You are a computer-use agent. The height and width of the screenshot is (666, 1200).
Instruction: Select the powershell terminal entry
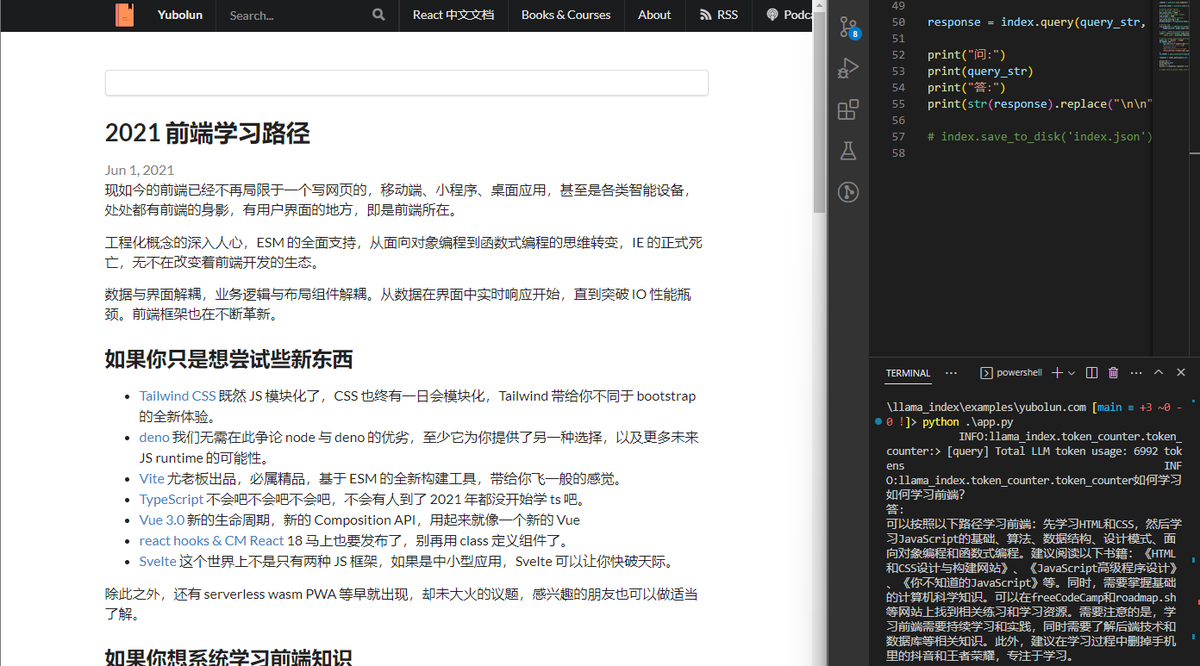pyautogui.click(x=1011, y=373)
